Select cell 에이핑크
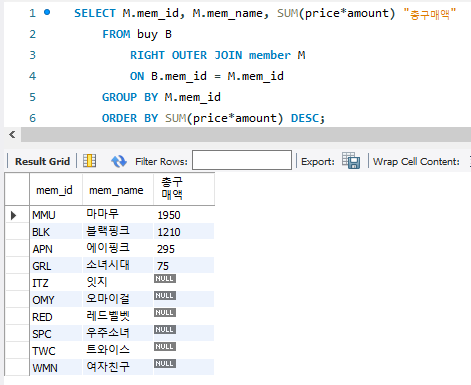 (118, 248)
